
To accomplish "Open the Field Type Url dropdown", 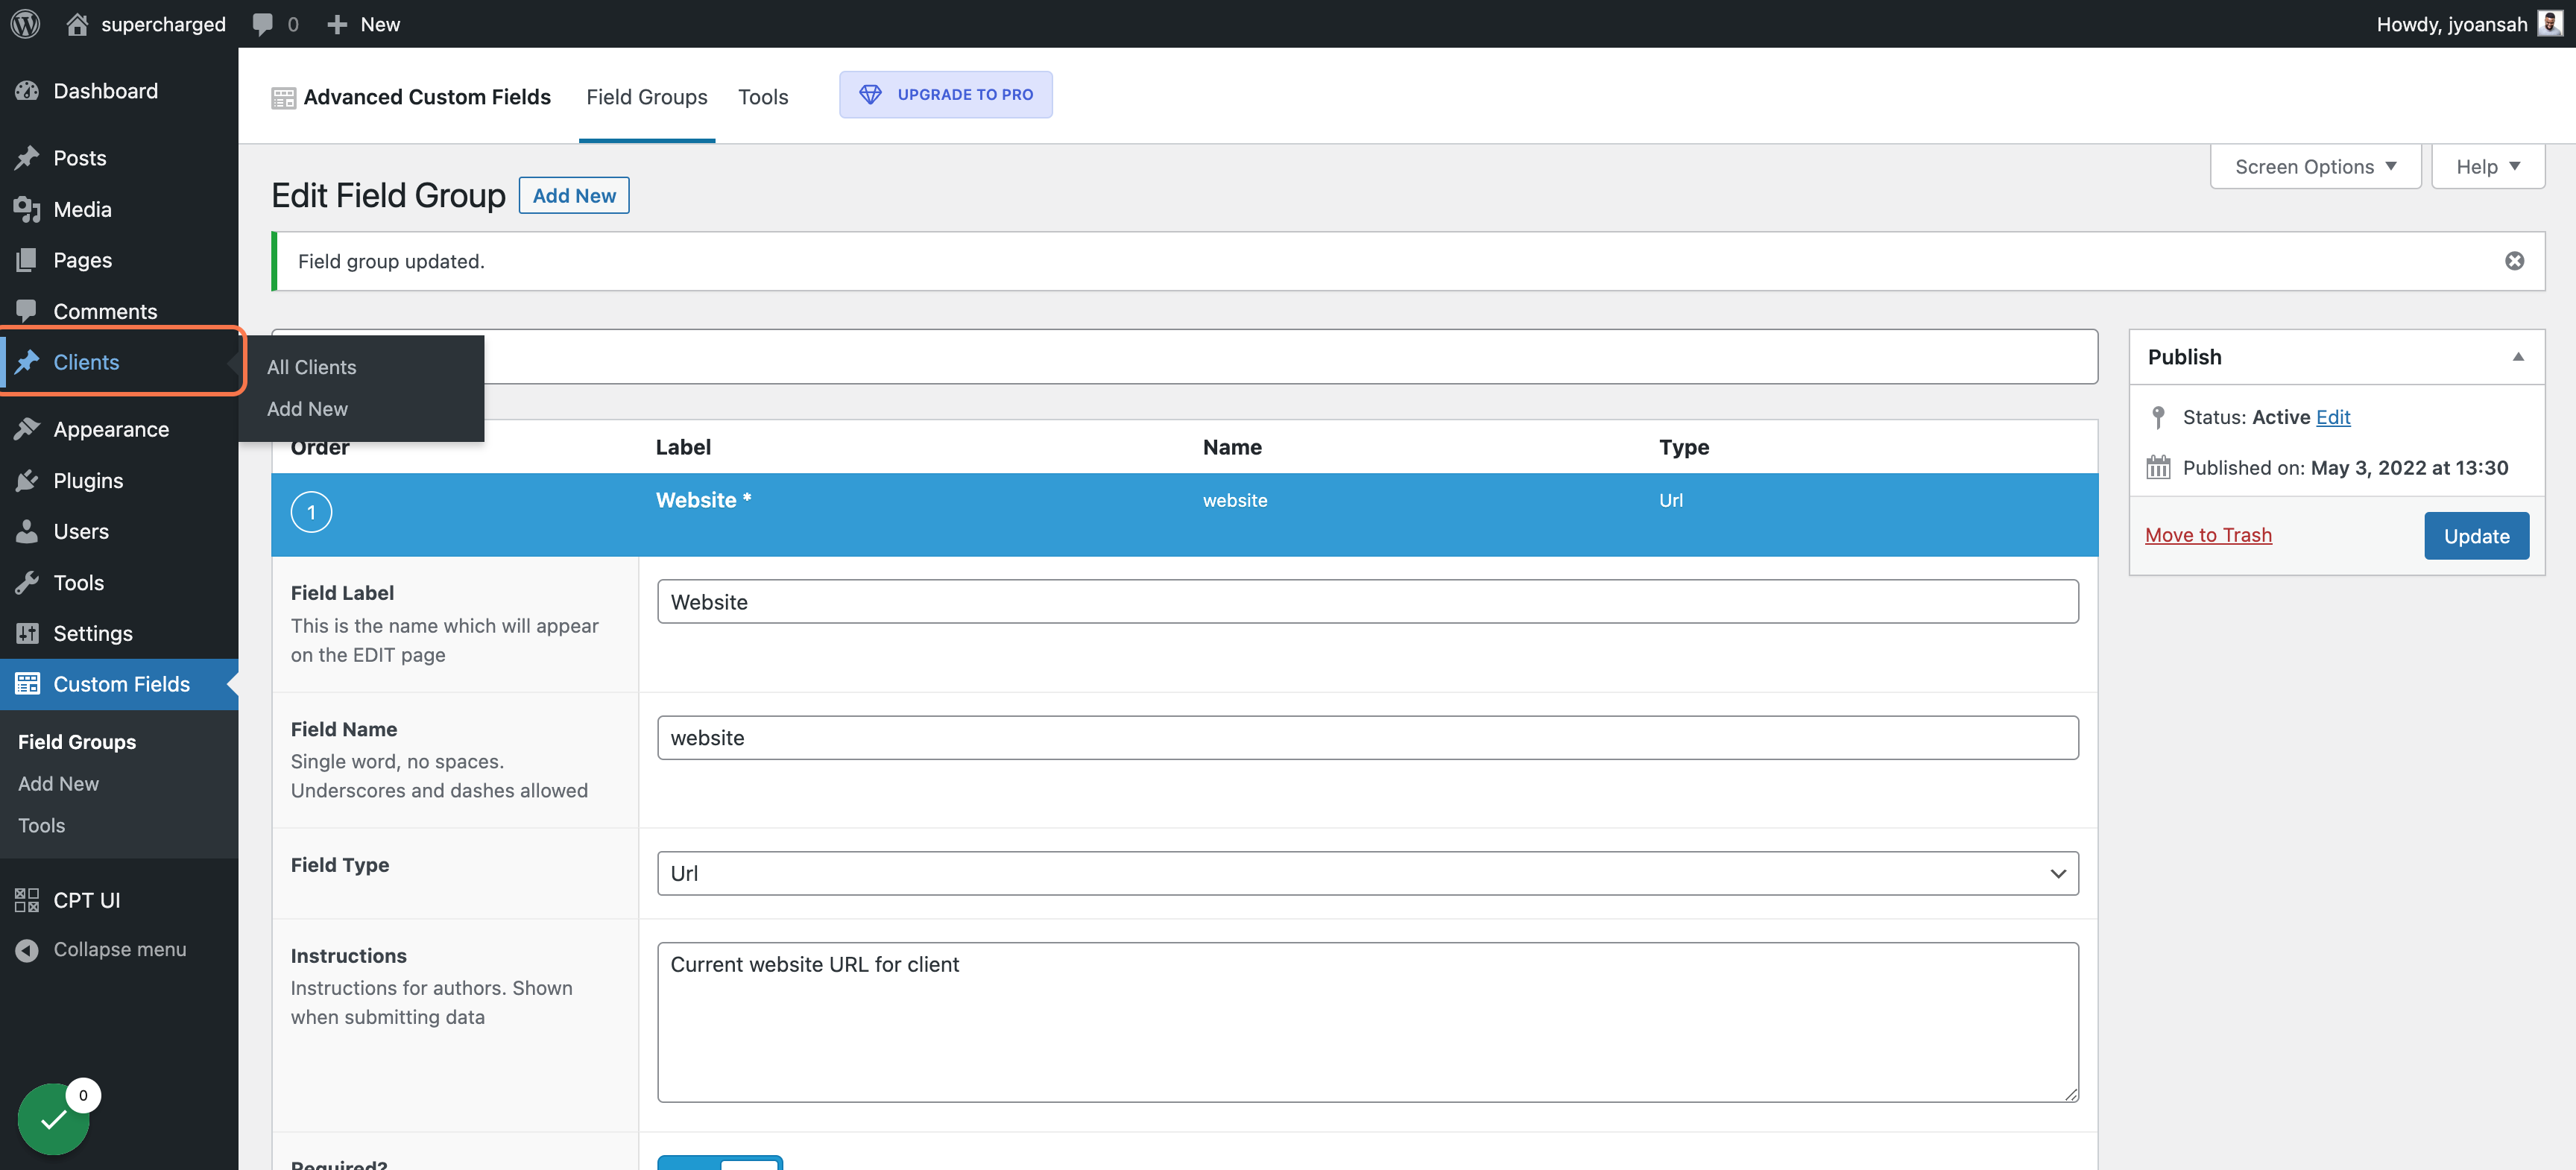I will point(1367,873).
